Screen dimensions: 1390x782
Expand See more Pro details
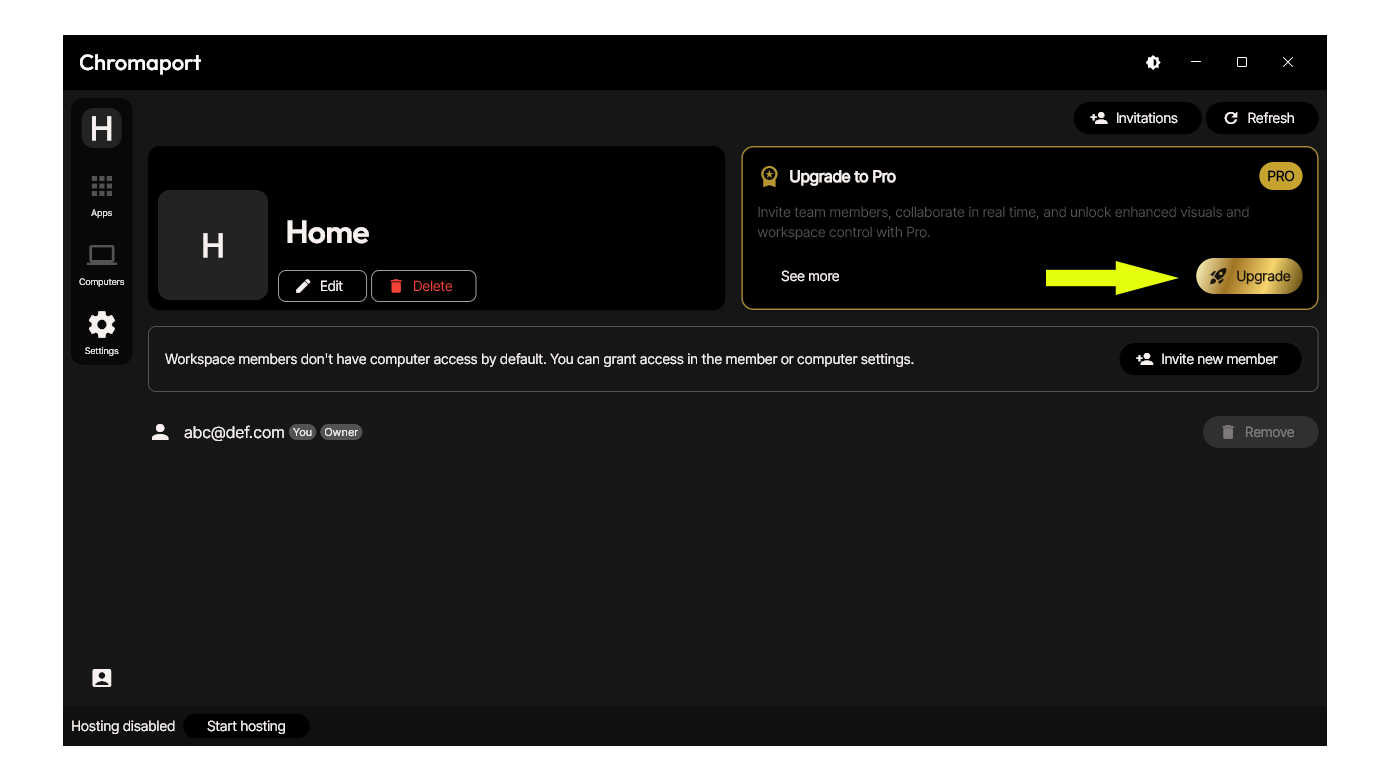pyautogui.click(x=810, y=276)
